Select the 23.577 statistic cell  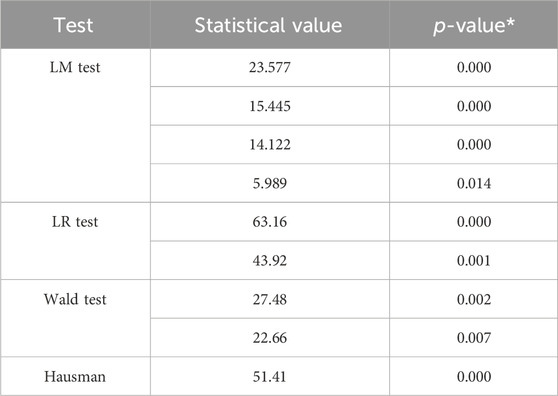click(x=270, y=67)
